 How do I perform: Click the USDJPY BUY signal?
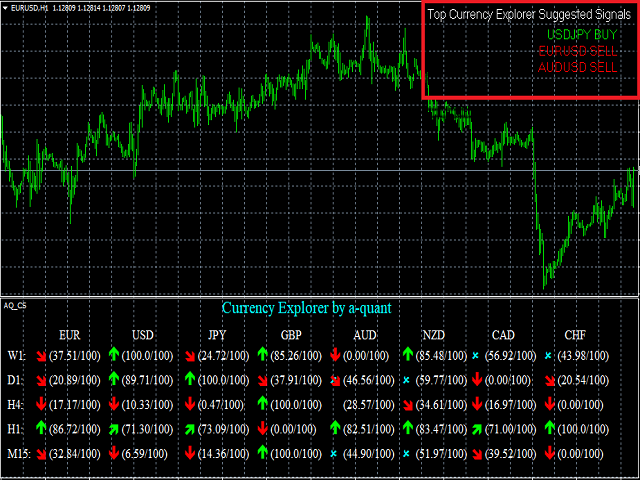click(582, 35)
